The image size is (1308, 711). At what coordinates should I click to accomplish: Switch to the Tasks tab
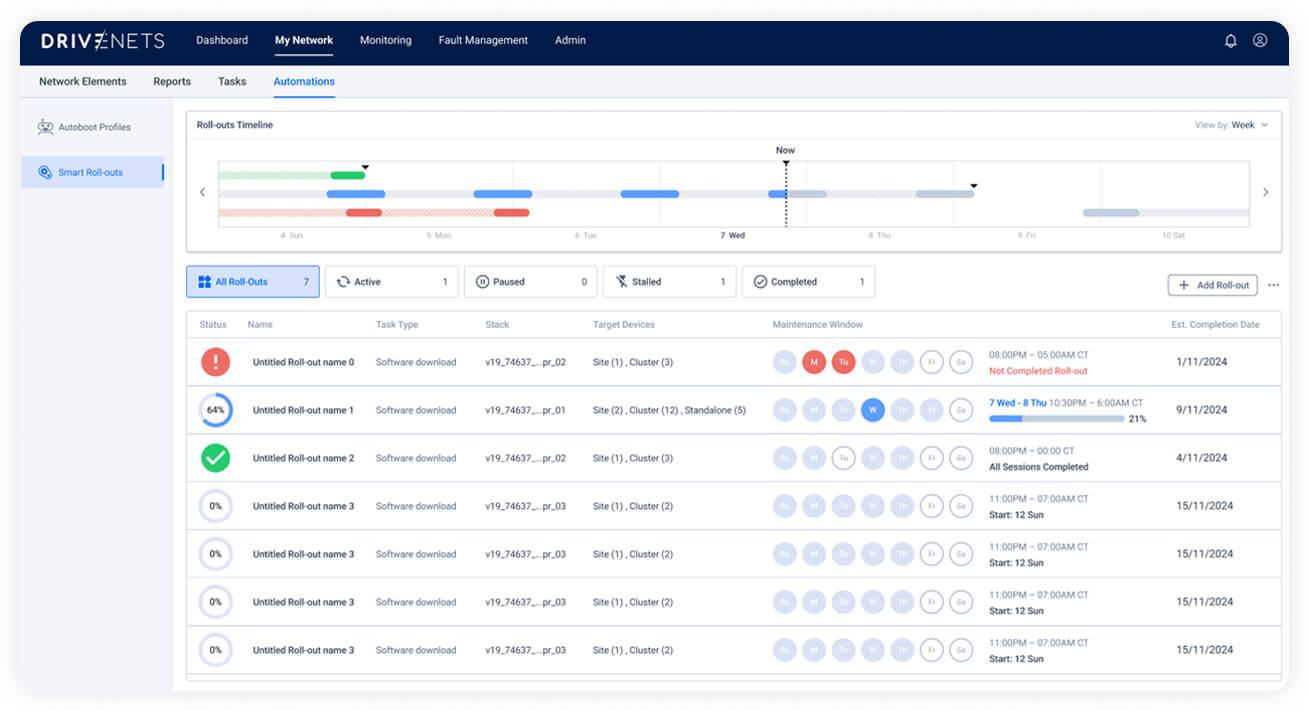click(232, 82)
